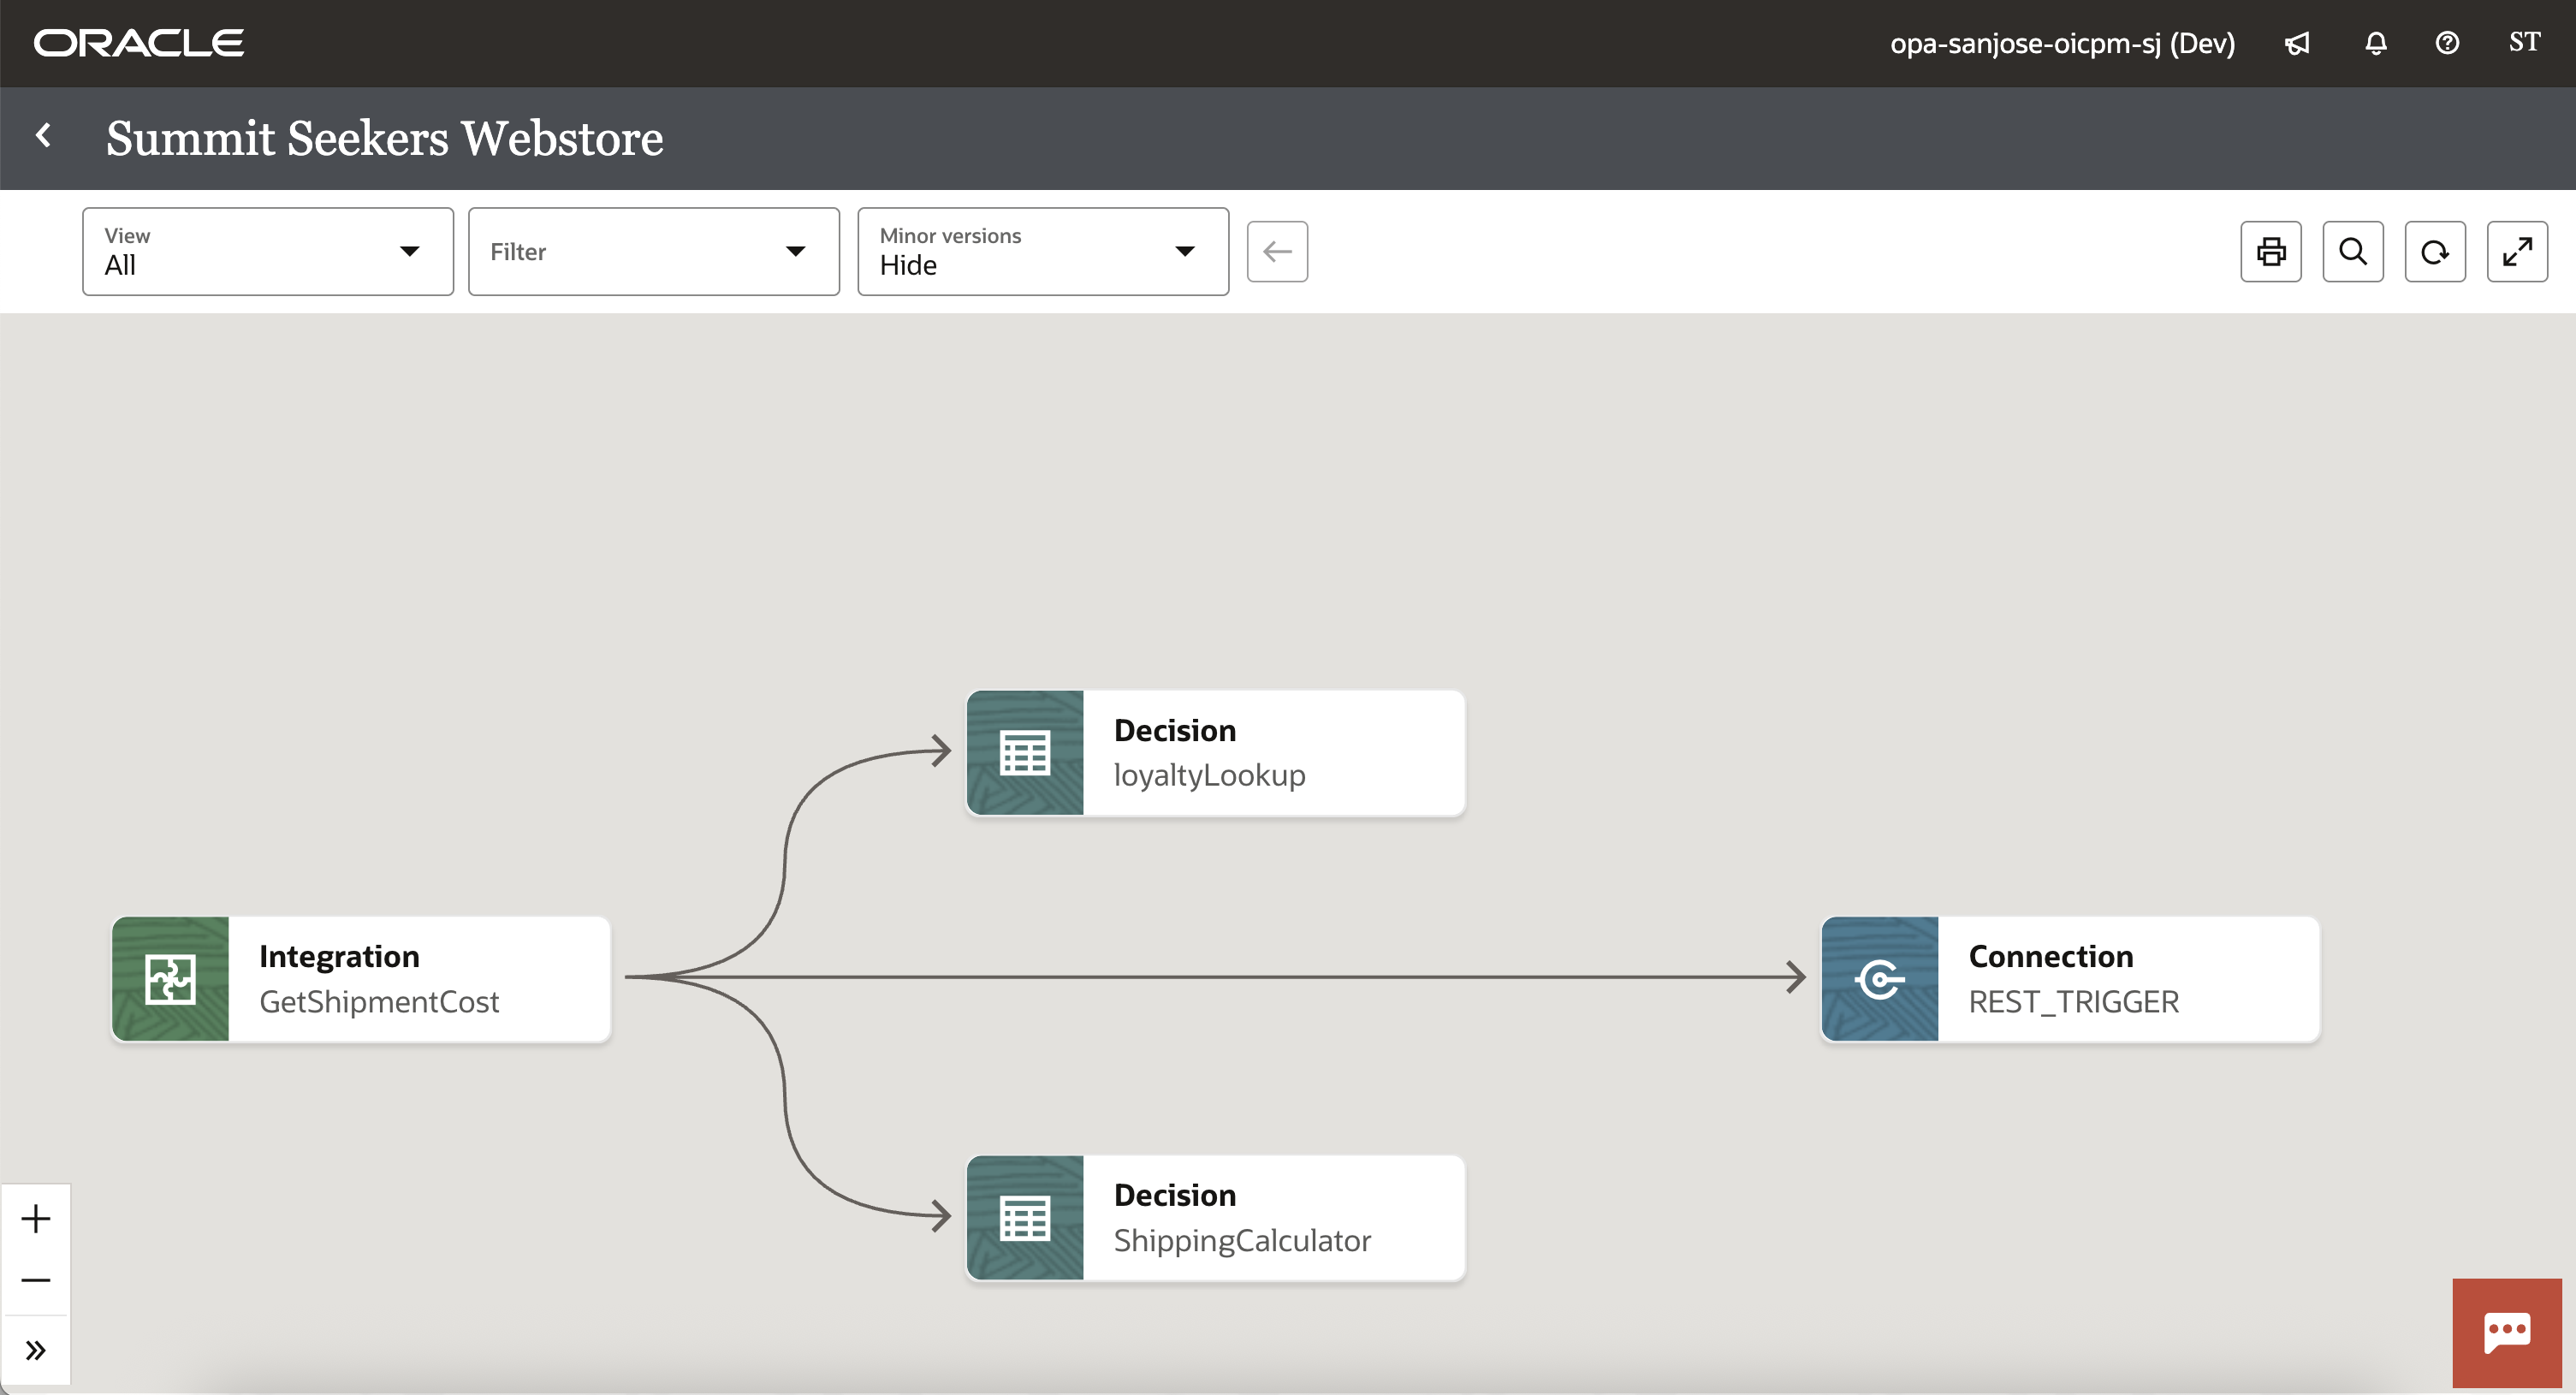Click the back arrow next to Minor versions

tap(1277, 252)
